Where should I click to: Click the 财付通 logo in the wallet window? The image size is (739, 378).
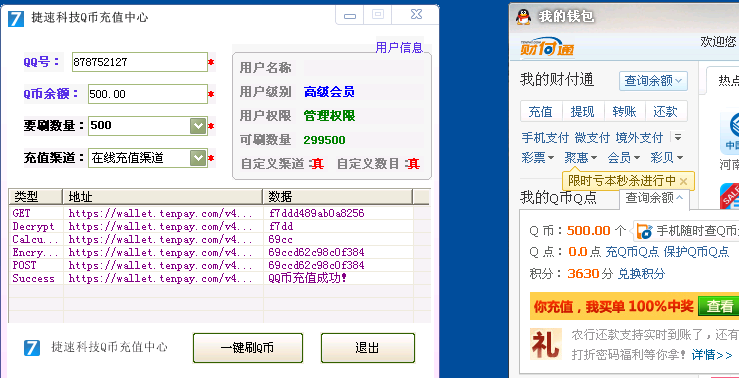coord(547,47)
